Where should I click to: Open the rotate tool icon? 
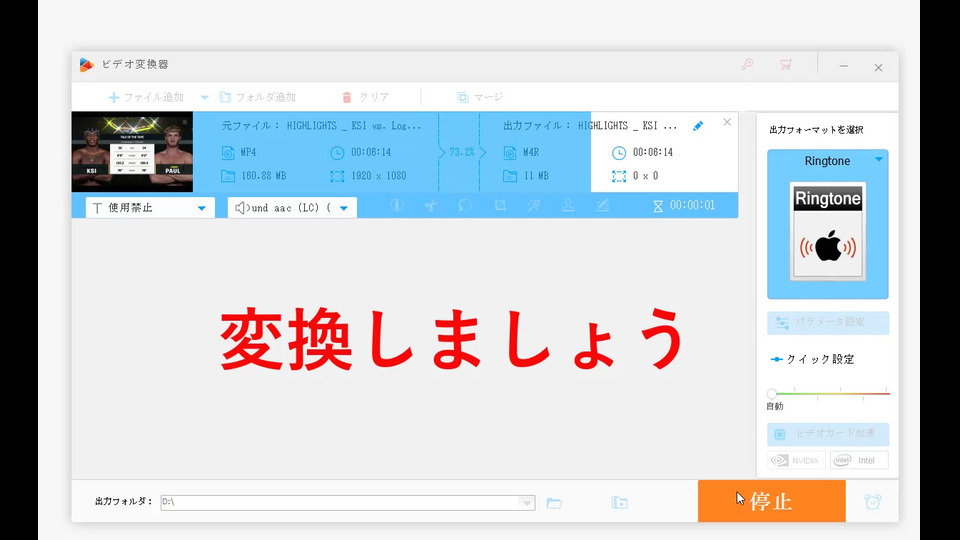pyautogui.click(x=465, y=206)
